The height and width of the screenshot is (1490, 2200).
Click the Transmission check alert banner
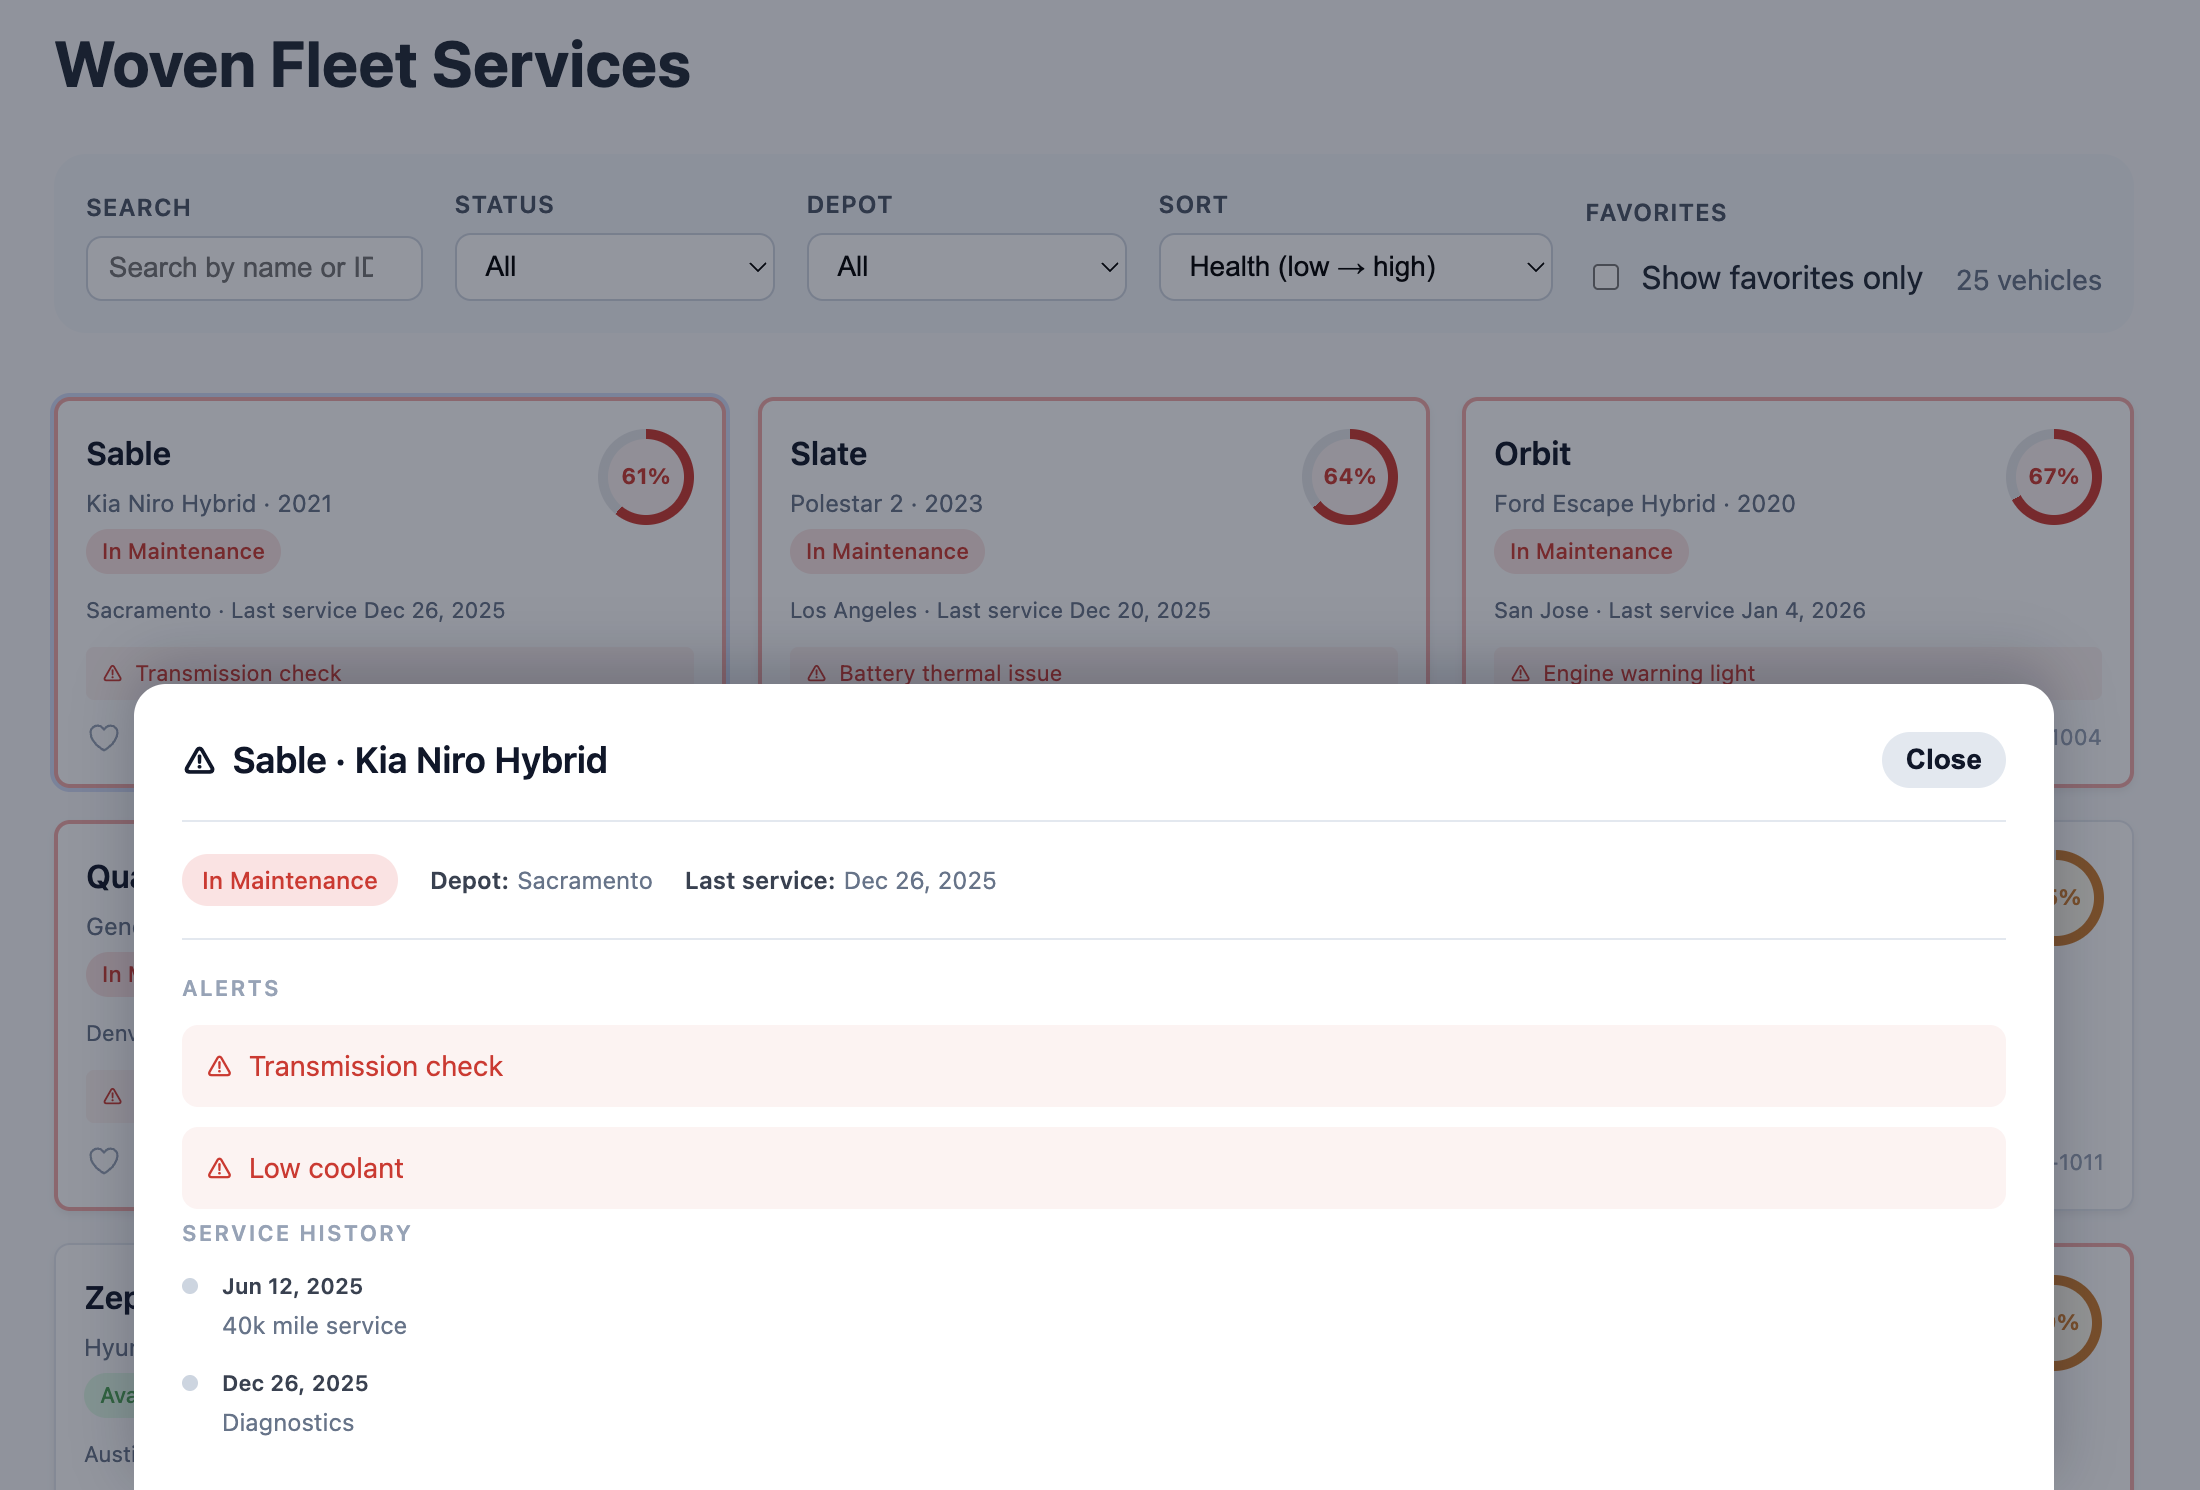coord(1093,1066)
